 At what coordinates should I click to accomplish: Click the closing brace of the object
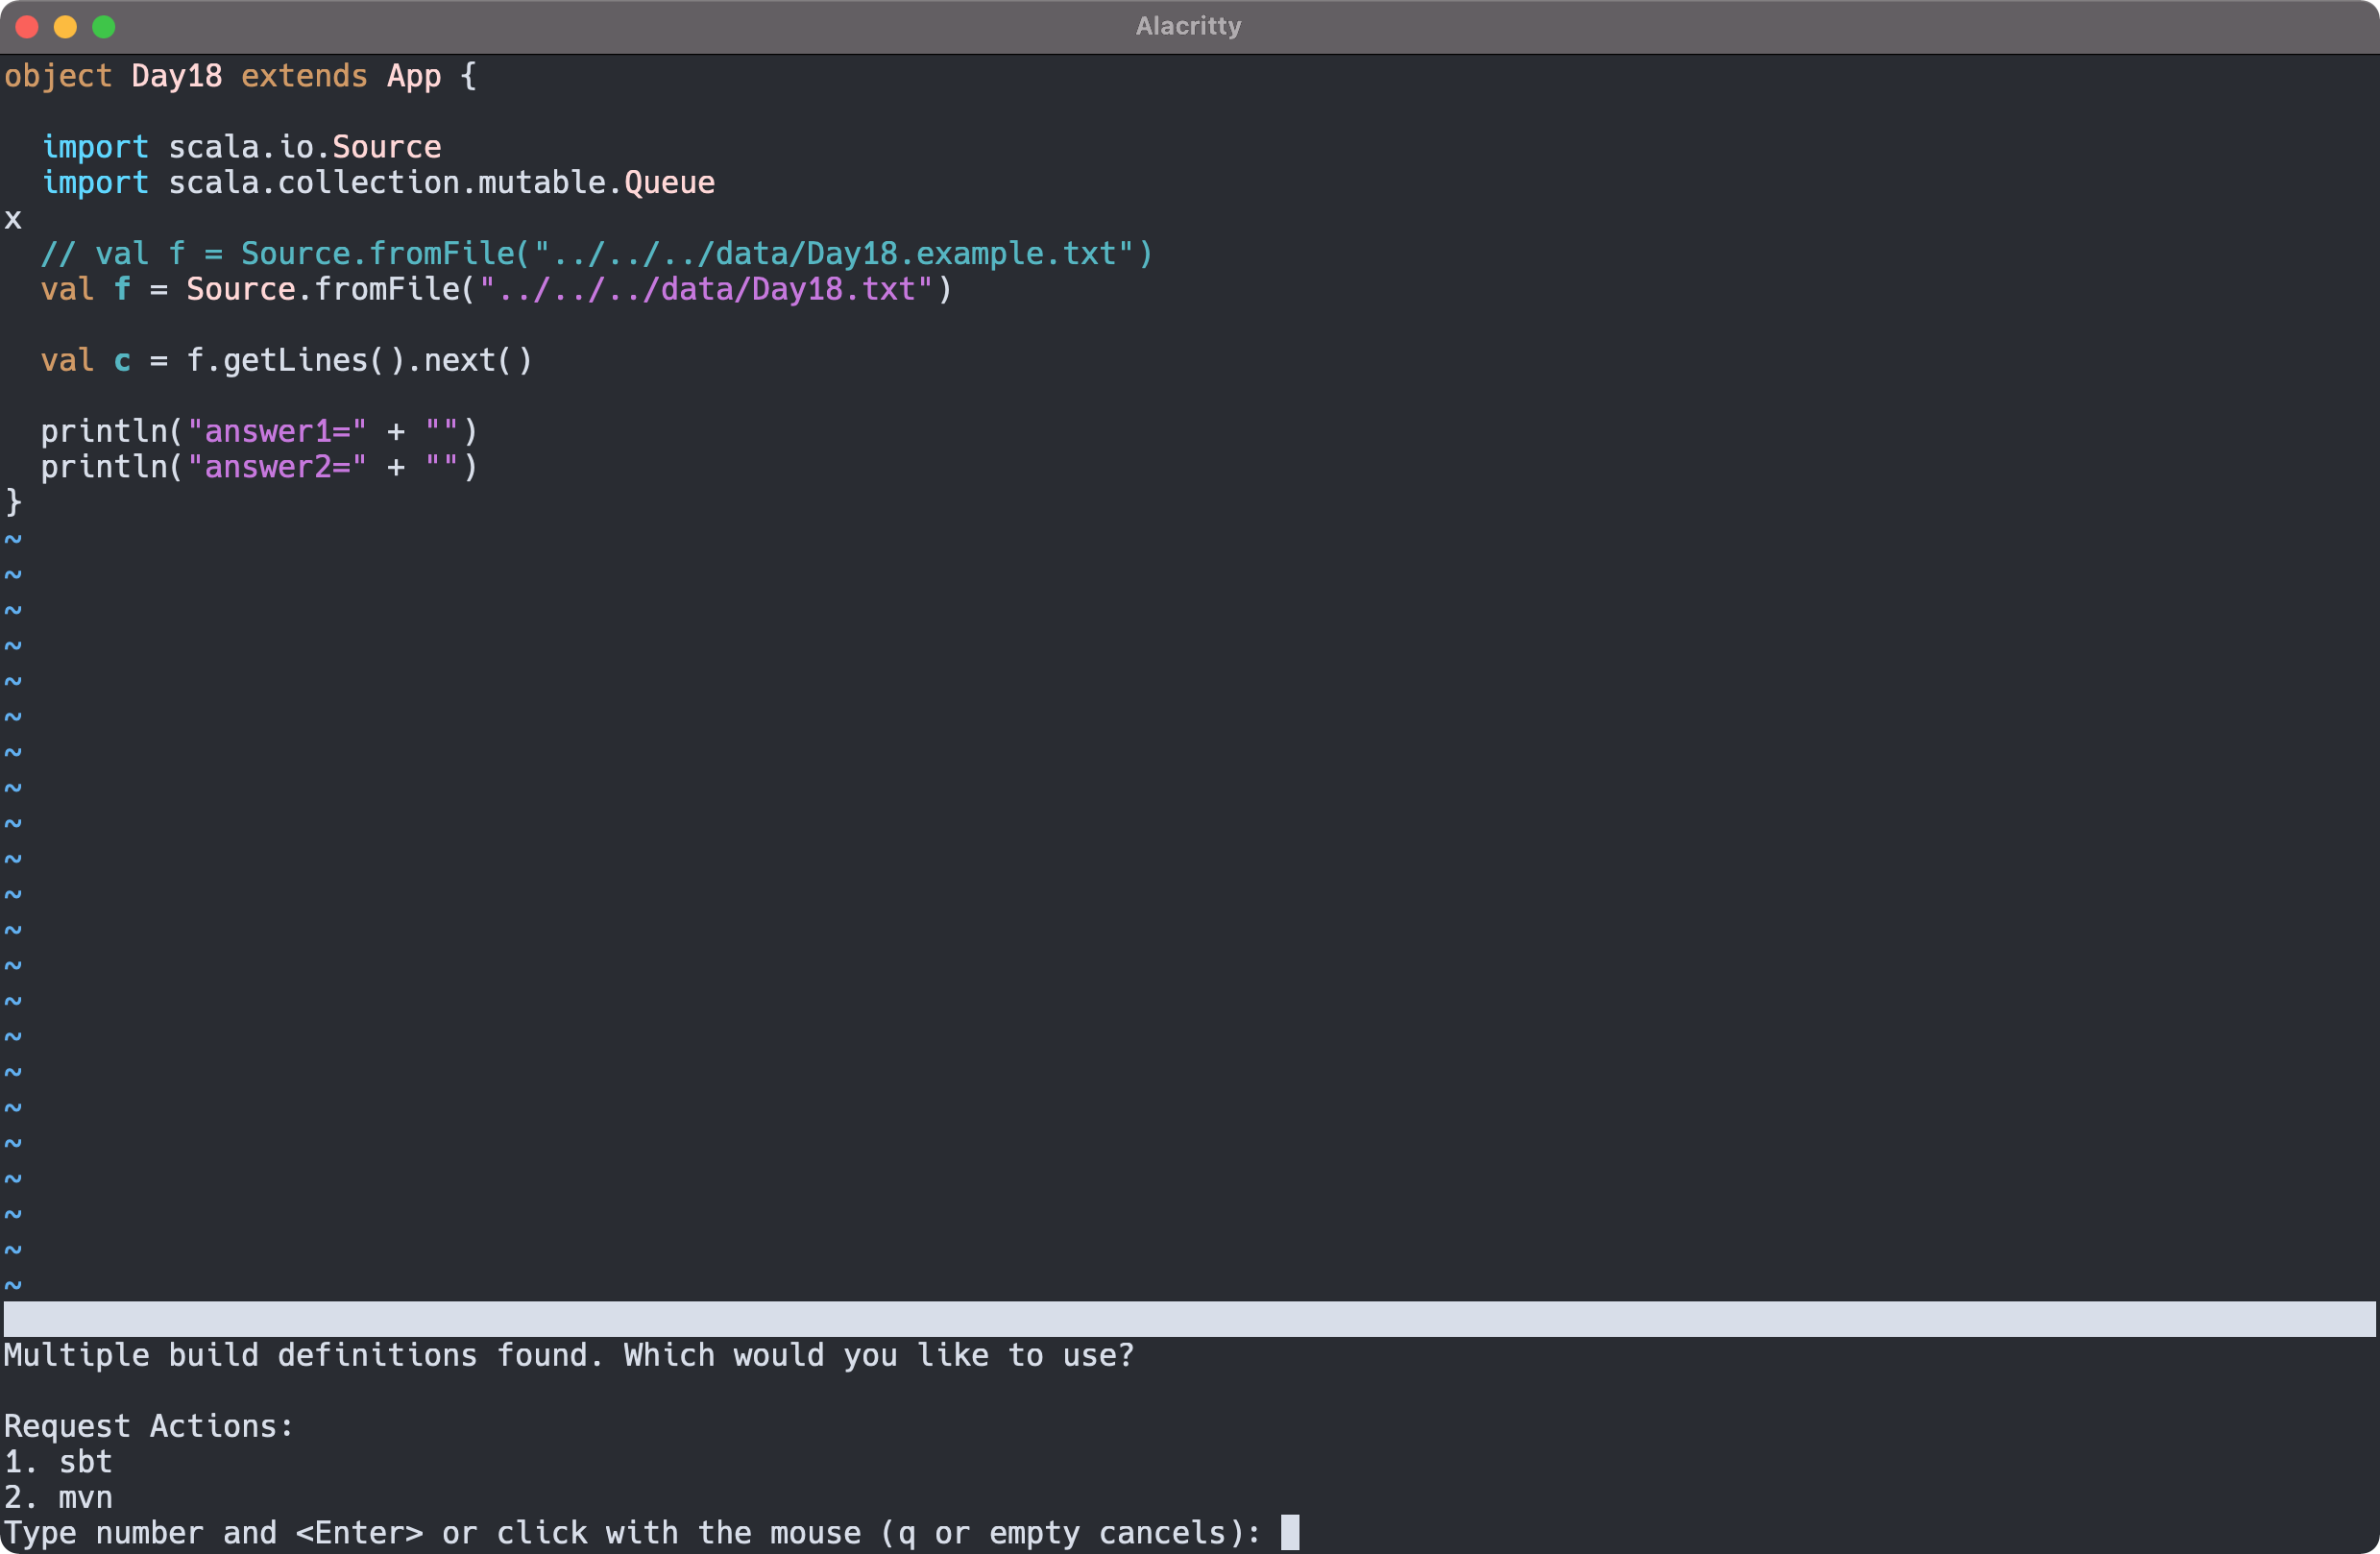[x=13, y=502]
